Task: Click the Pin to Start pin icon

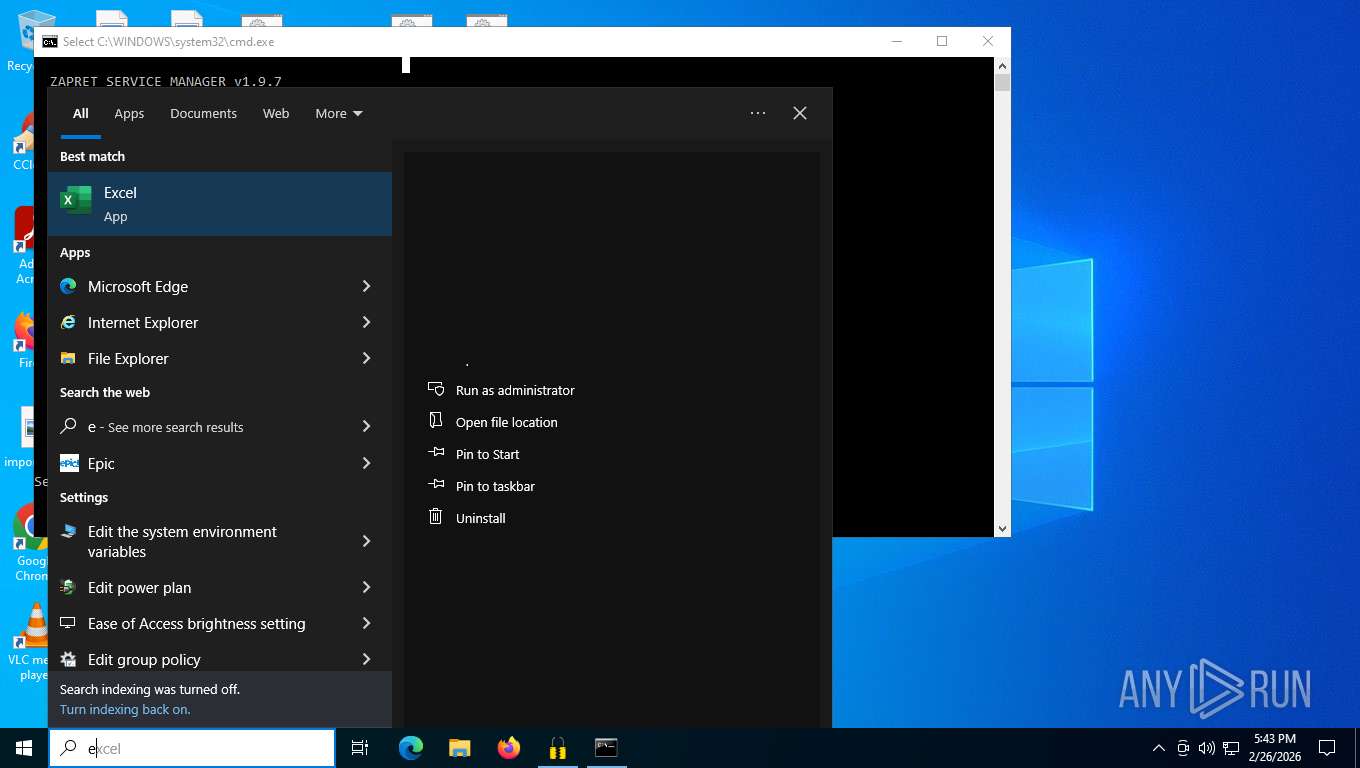Action: pos(436,453)
